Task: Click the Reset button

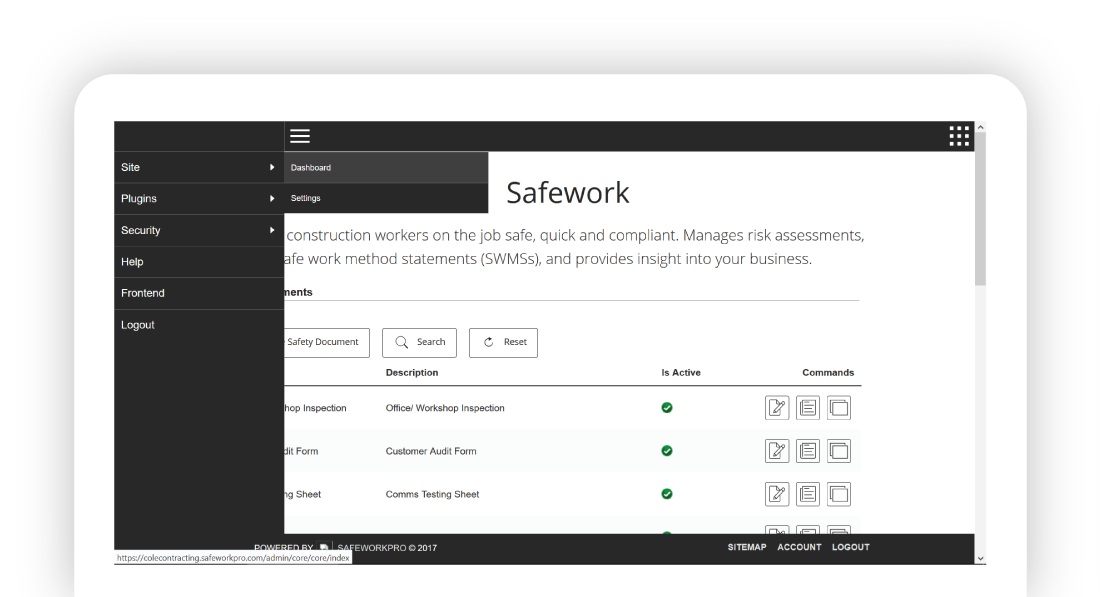Action: (x=503, y=342)
